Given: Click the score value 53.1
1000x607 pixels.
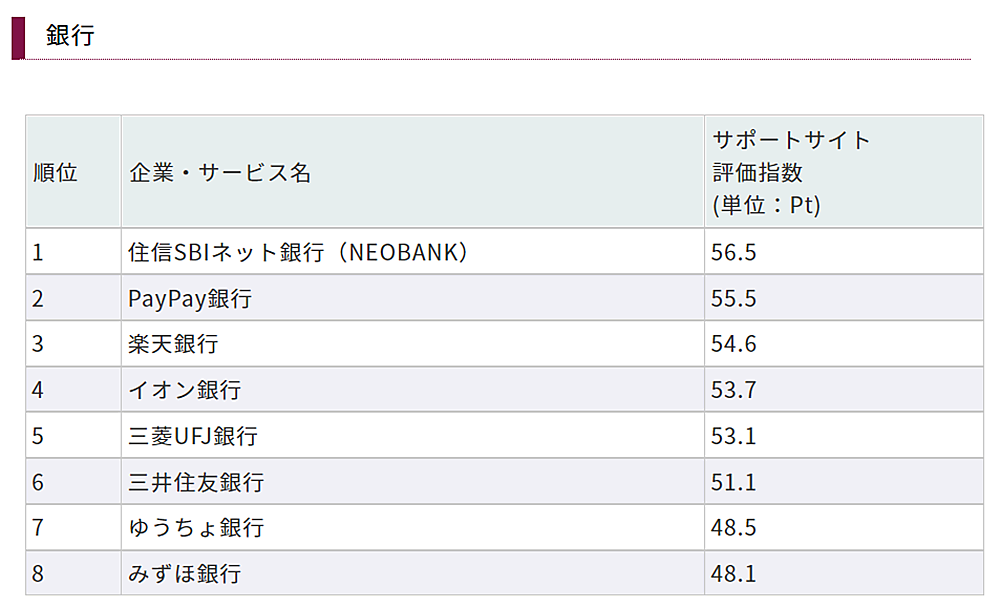Looking at the screenshot, I should coord(733,436).
